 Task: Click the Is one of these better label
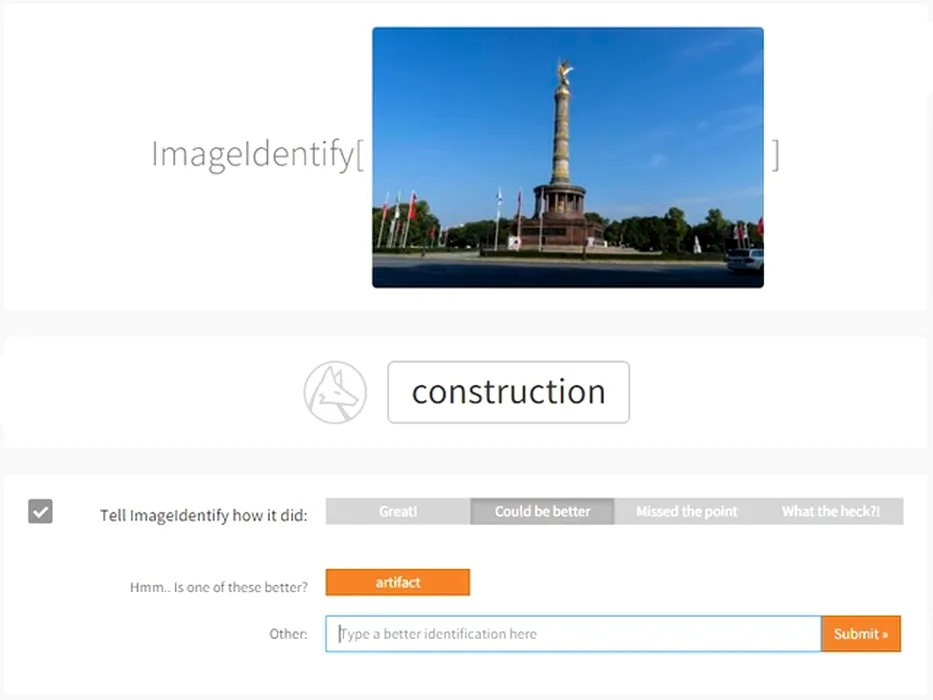point(219,588)
